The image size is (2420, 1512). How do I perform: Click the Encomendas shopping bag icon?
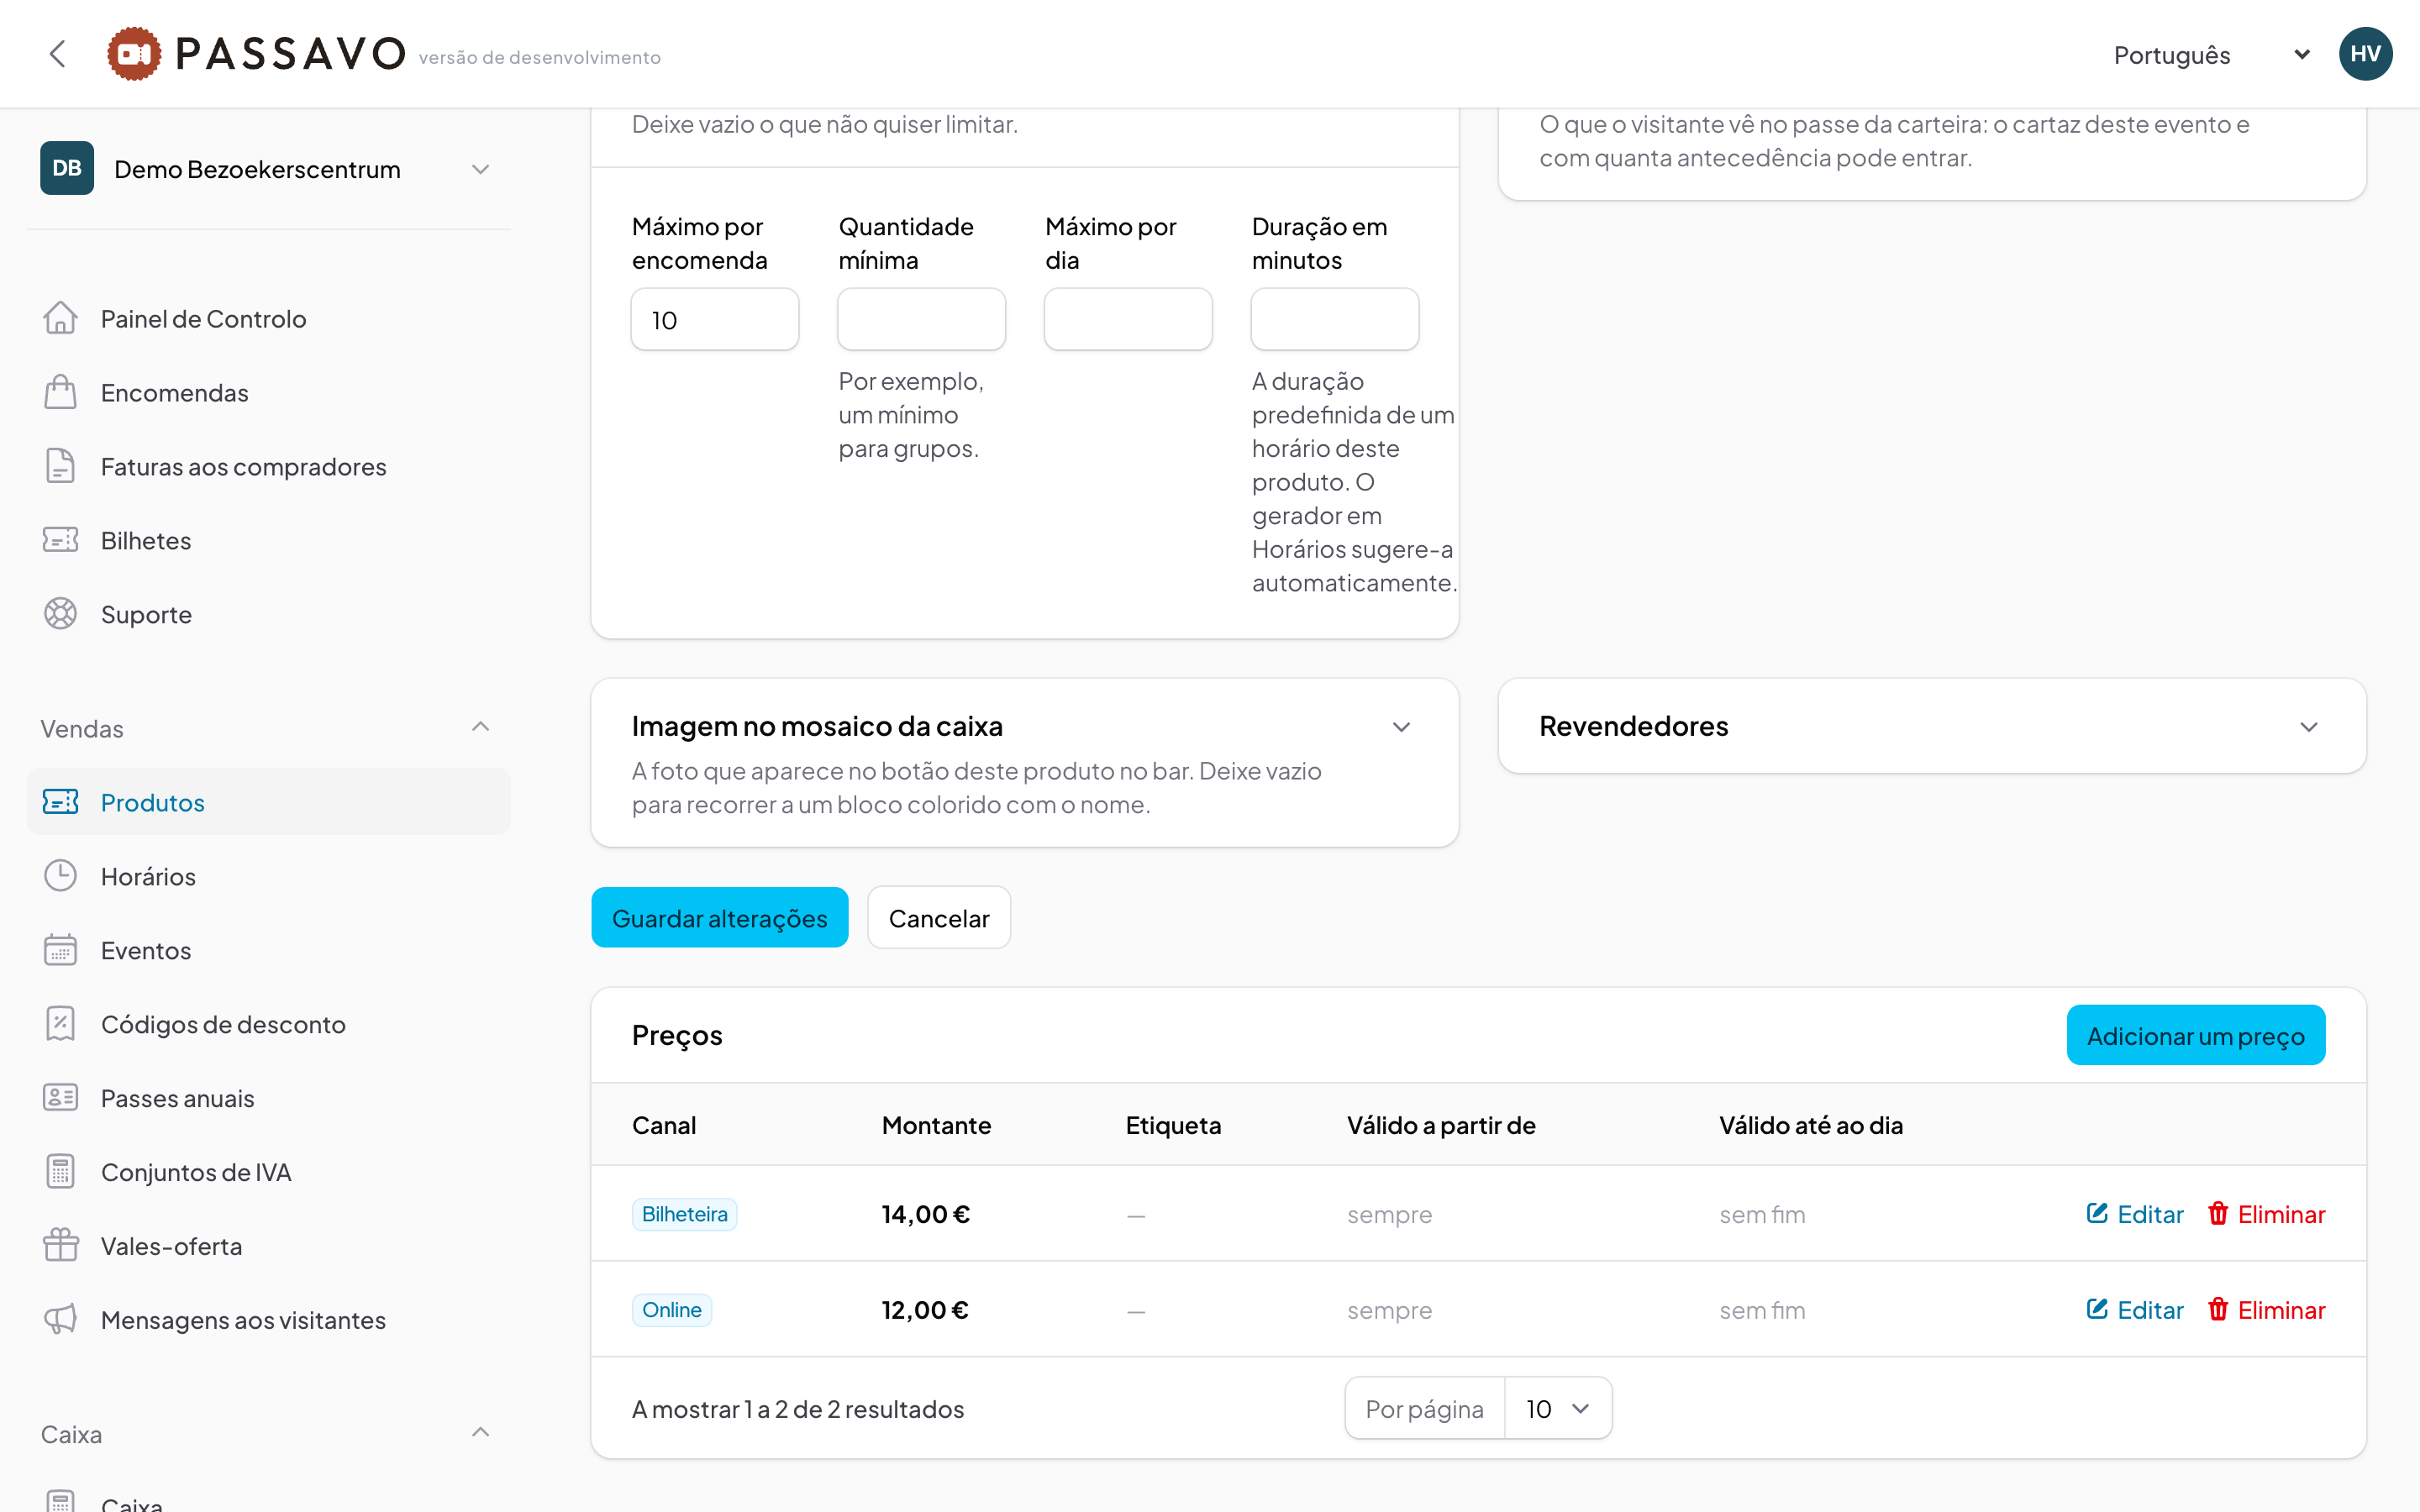coord(61,392)
